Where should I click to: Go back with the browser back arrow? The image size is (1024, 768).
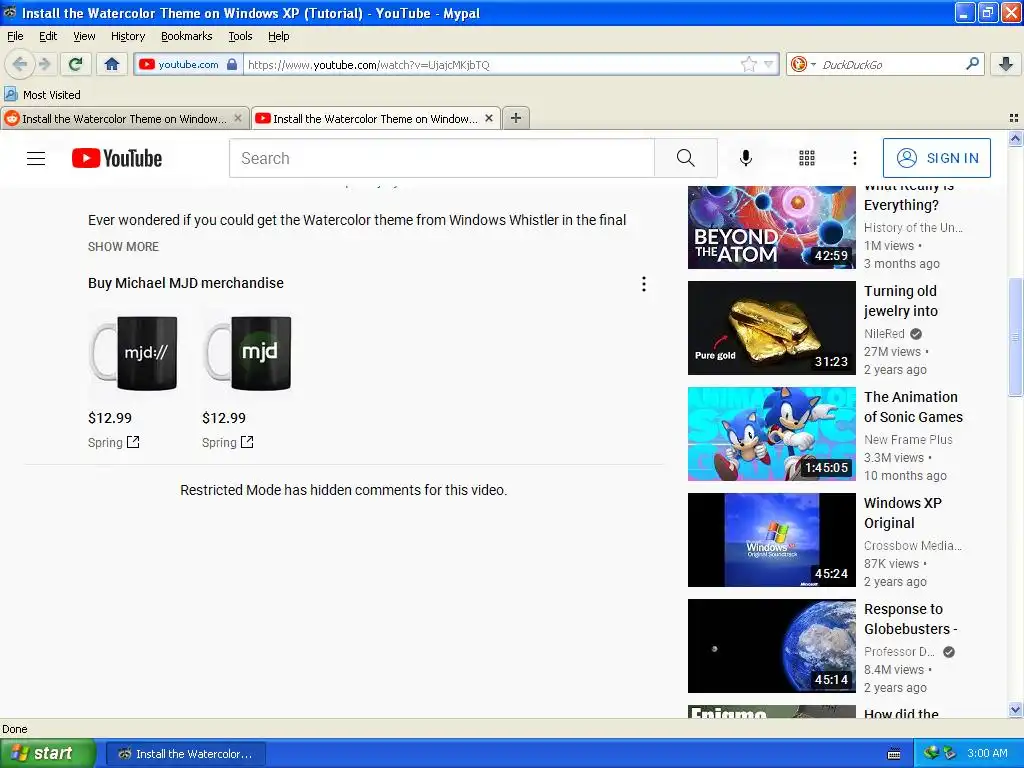pos(20,64)
